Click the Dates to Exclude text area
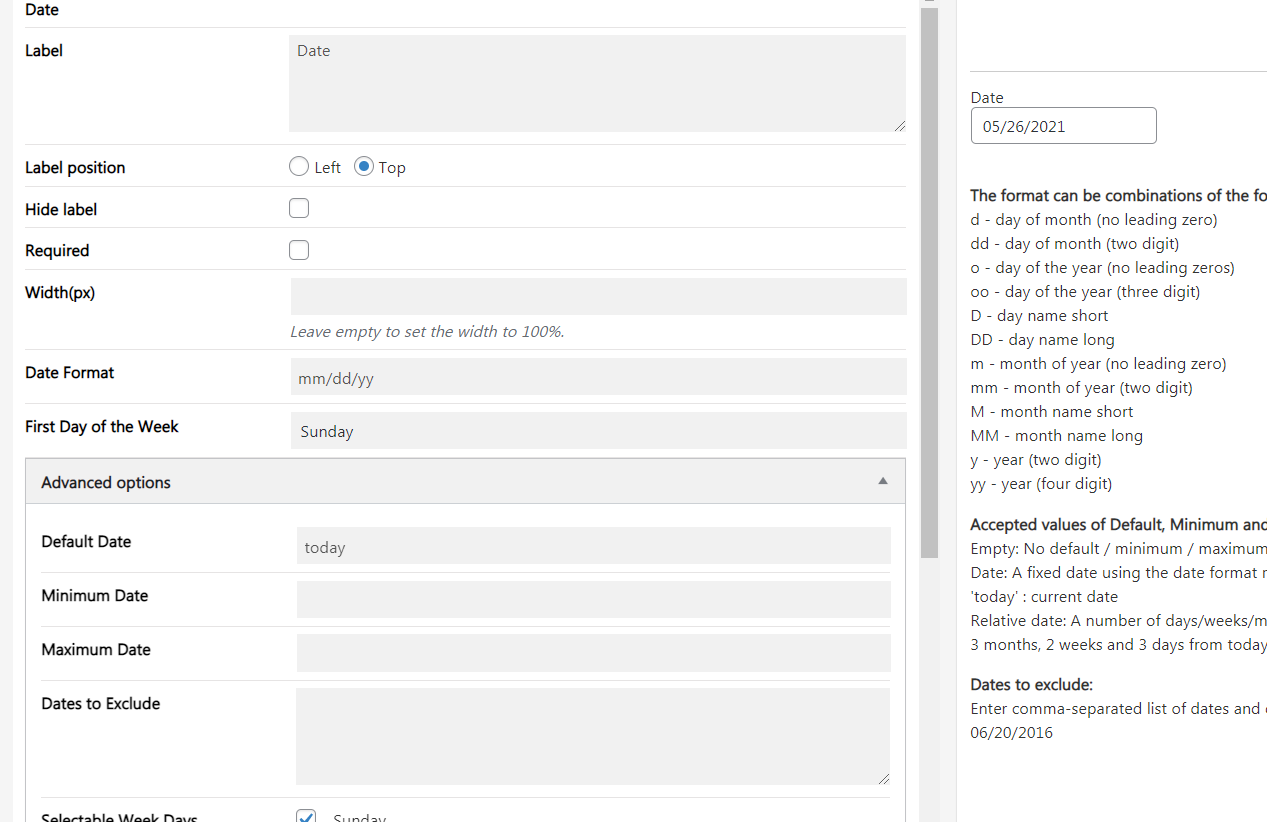This screenshot has height=822, width=1267. coord(593,736)
